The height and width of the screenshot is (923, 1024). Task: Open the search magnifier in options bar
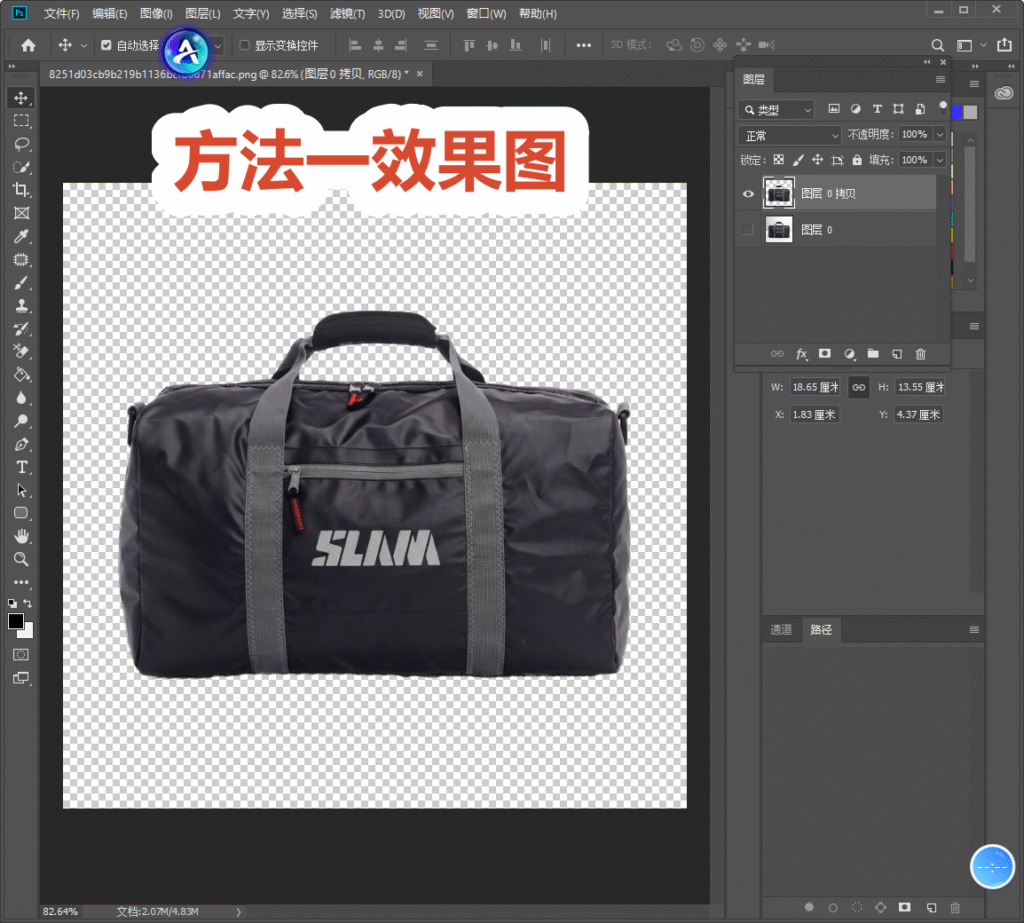tap(937, 45)
